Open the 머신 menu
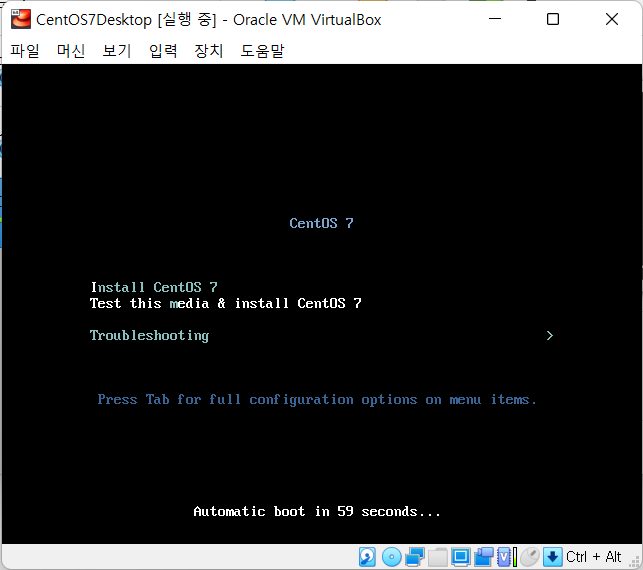 pos(71,51)
